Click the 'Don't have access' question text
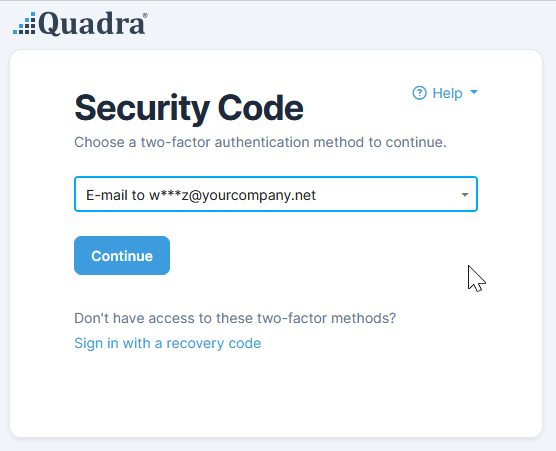The image size is (556, 451). [235, 318]
